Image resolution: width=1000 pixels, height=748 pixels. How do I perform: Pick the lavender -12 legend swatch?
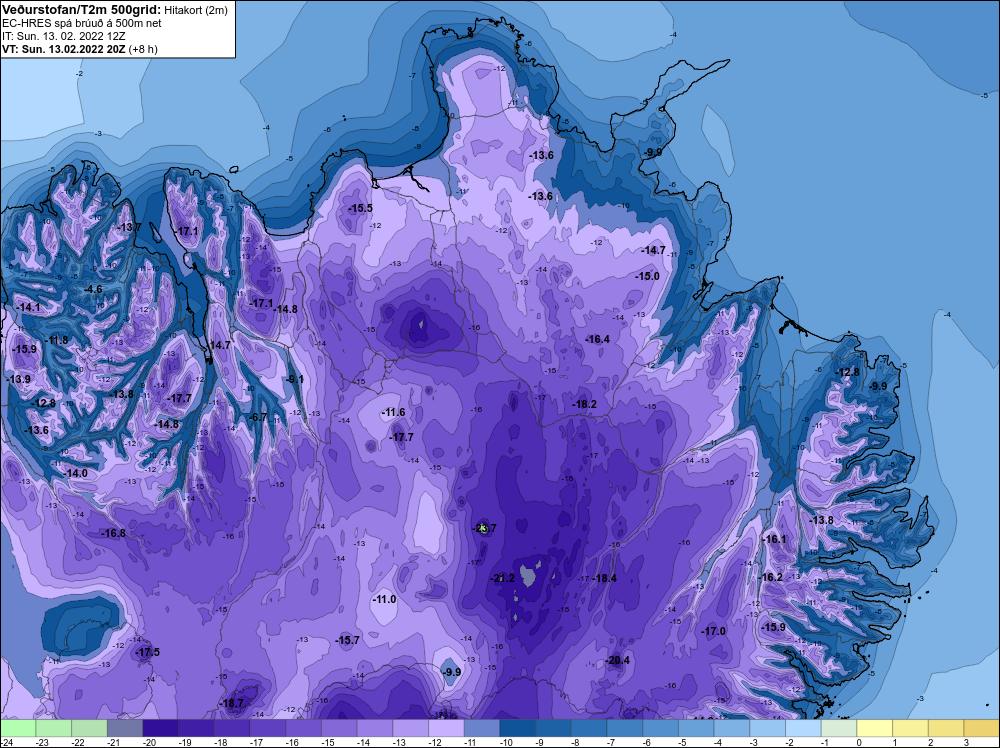click(446, 728)
